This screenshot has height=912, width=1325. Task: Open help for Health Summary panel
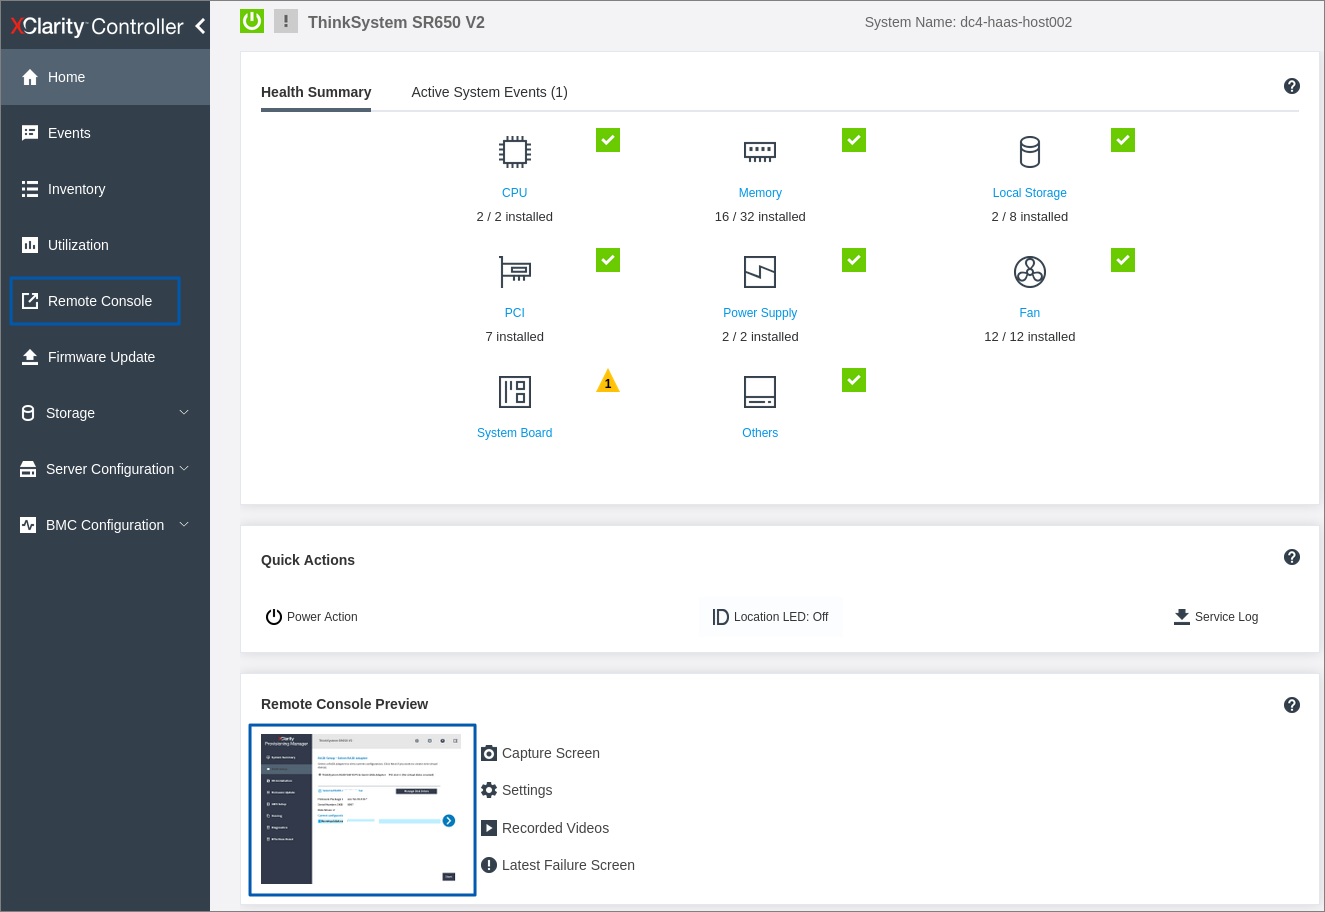coord(1292,86)
